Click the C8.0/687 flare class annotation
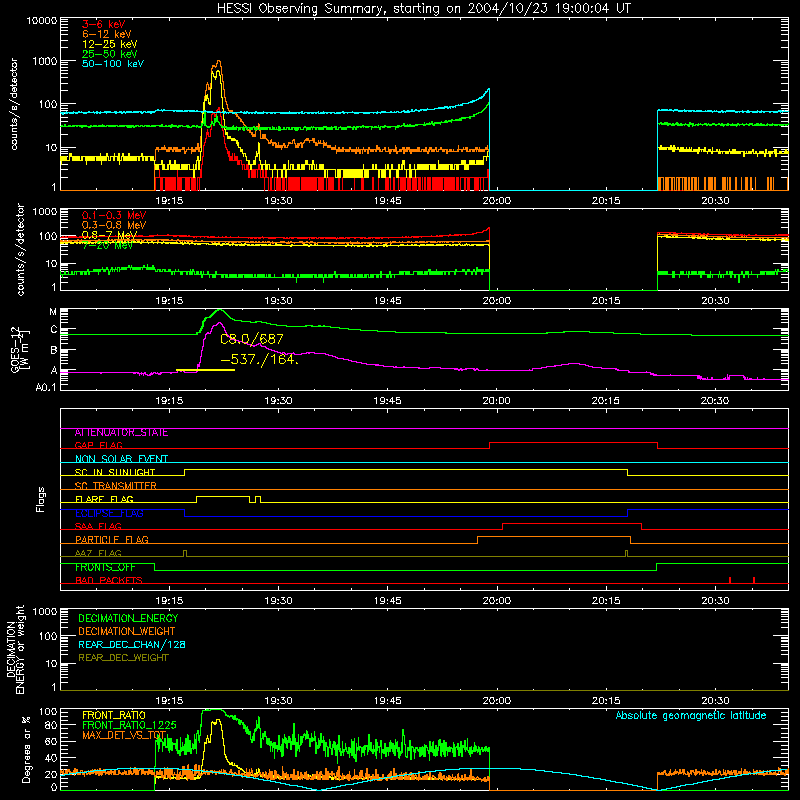 coord(252,339)
